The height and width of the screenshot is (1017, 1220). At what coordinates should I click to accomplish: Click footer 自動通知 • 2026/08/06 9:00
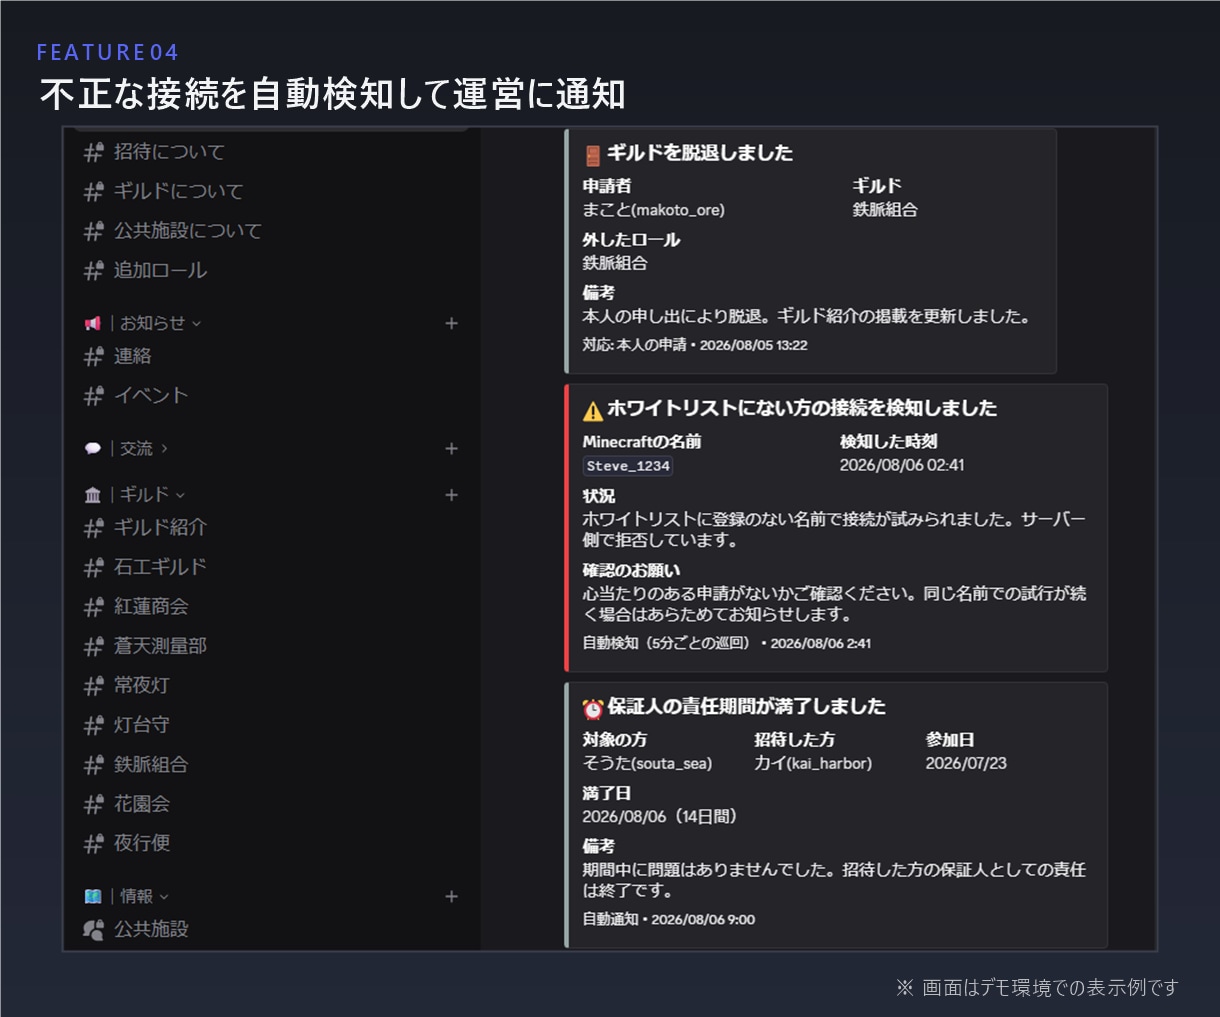click(669, 919)
